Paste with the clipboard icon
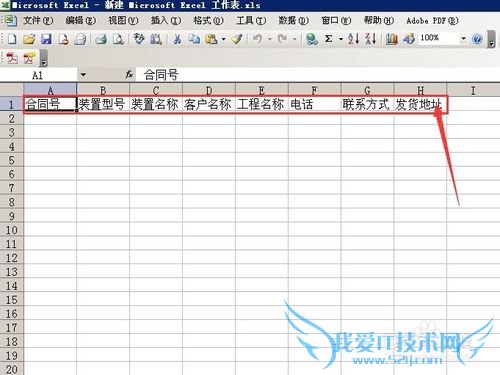500x375 pixels. click(x=211, y=39)
